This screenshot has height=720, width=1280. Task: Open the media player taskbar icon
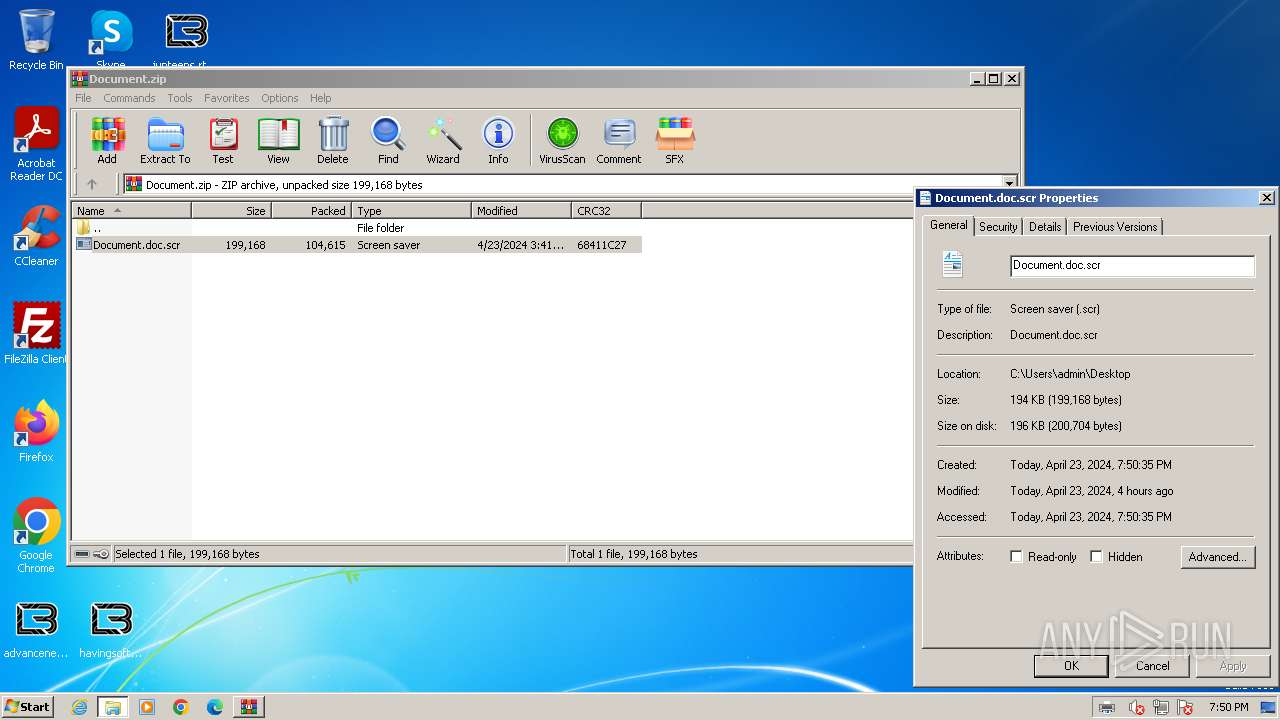147,707
